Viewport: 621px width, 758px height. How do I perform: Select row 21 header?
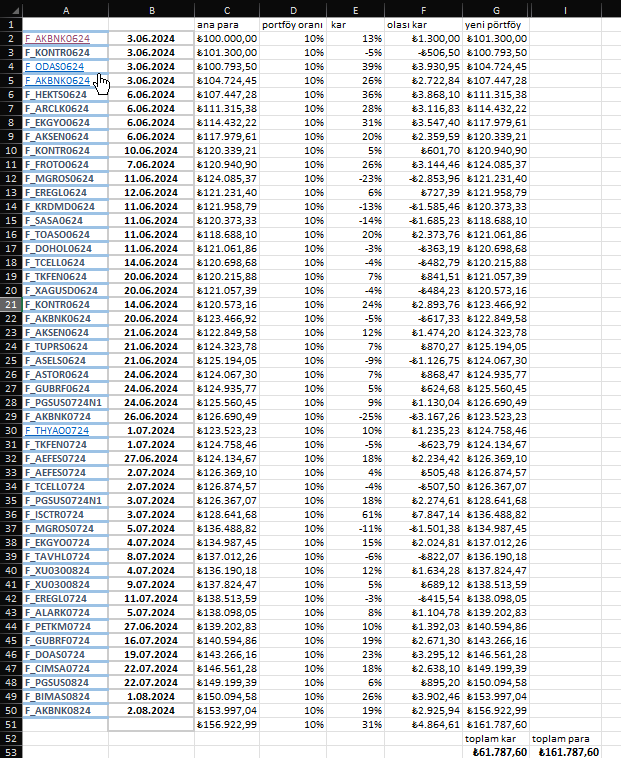point(11,305)
